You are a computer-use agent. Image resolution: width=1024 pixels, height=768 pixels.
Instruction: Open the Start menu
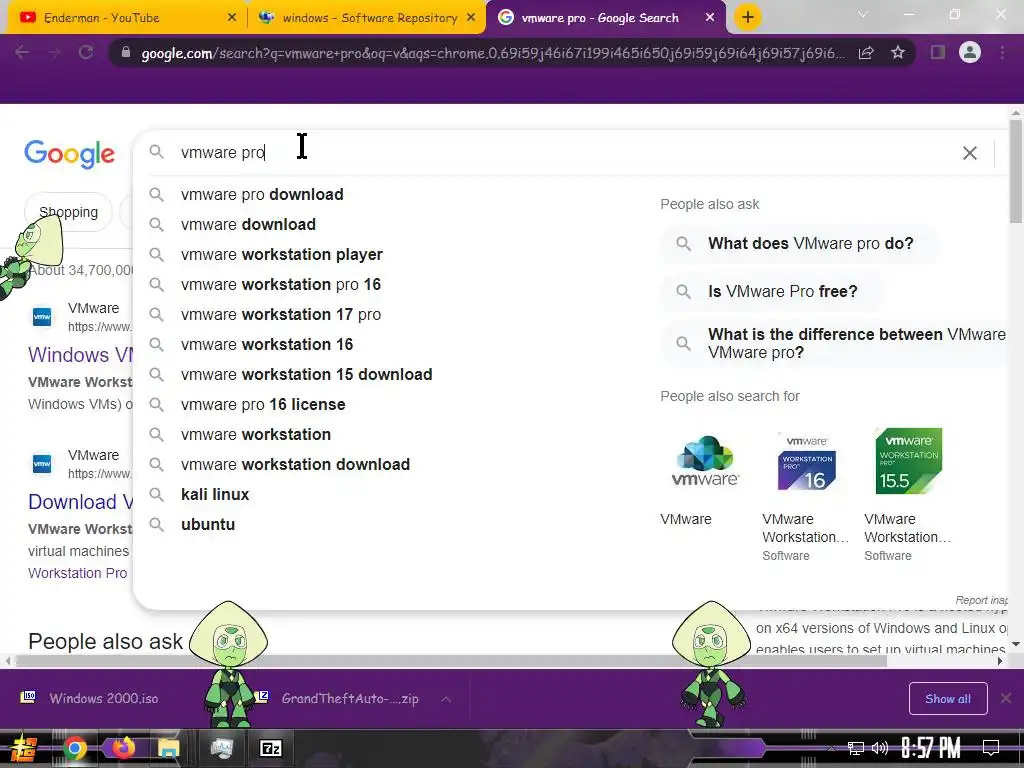(24, 748)
